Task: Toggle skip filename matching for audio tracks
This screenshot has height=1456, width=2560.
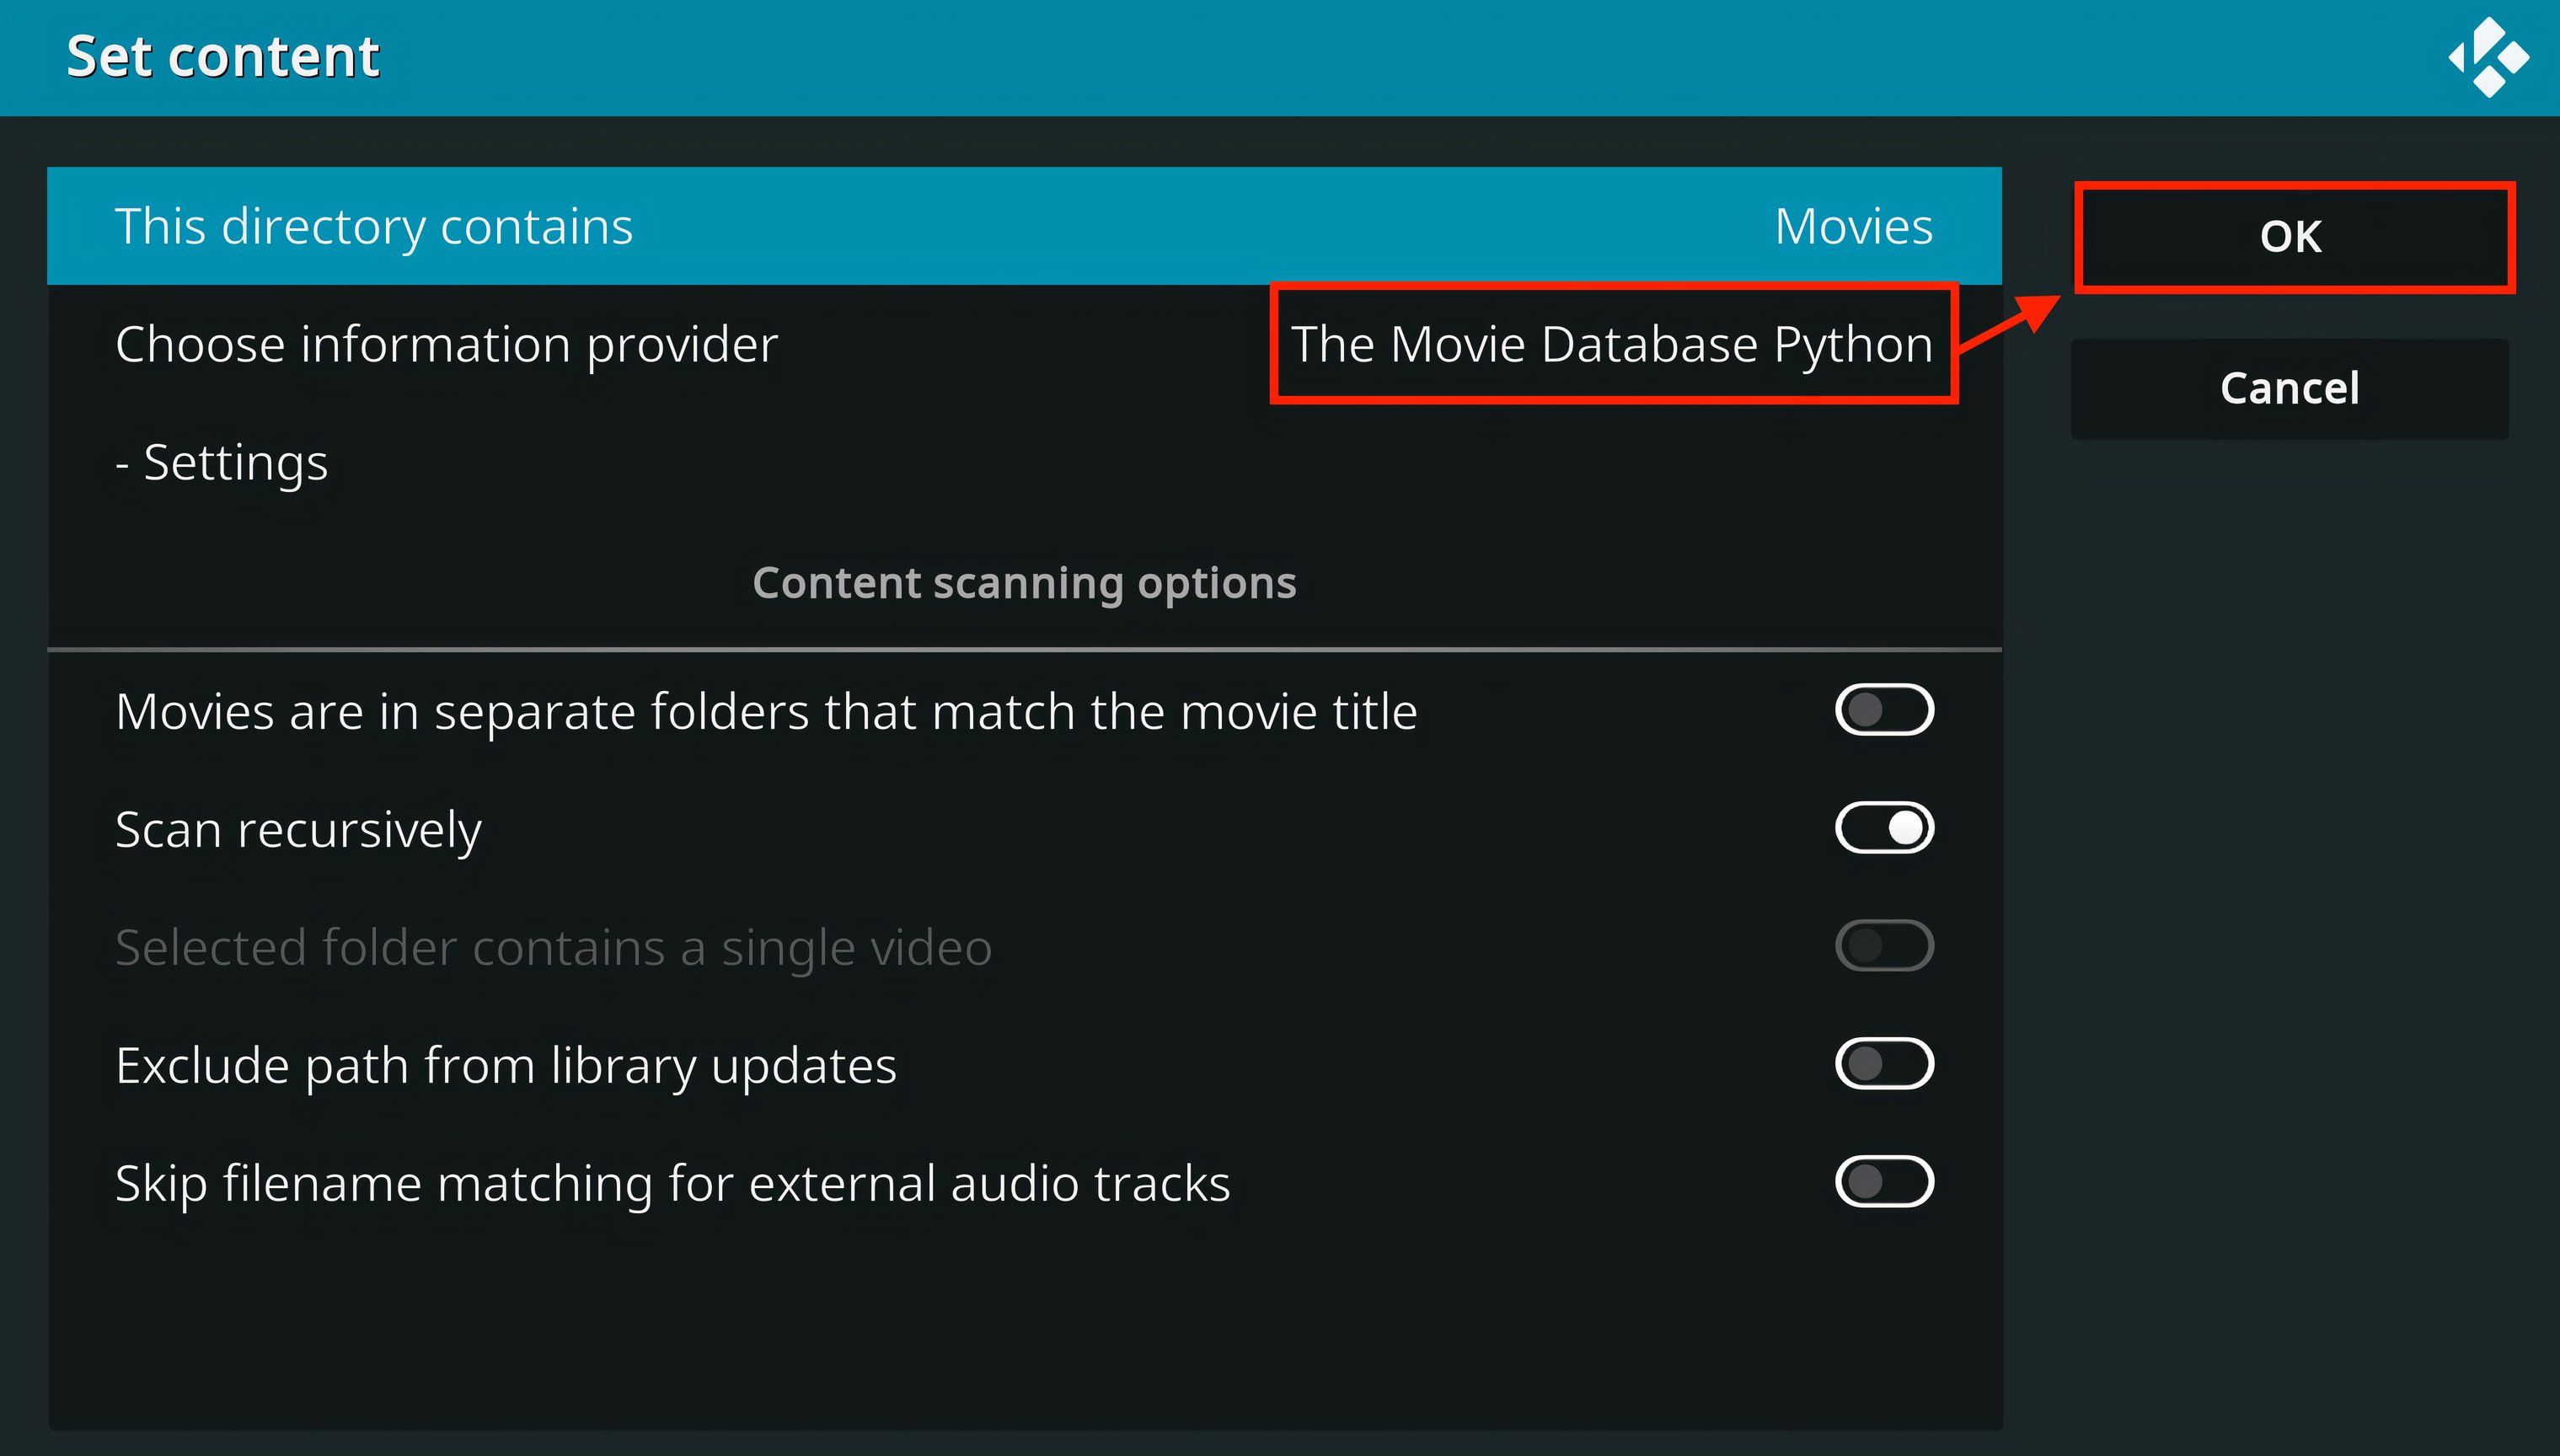Action: [1883, 1182]
